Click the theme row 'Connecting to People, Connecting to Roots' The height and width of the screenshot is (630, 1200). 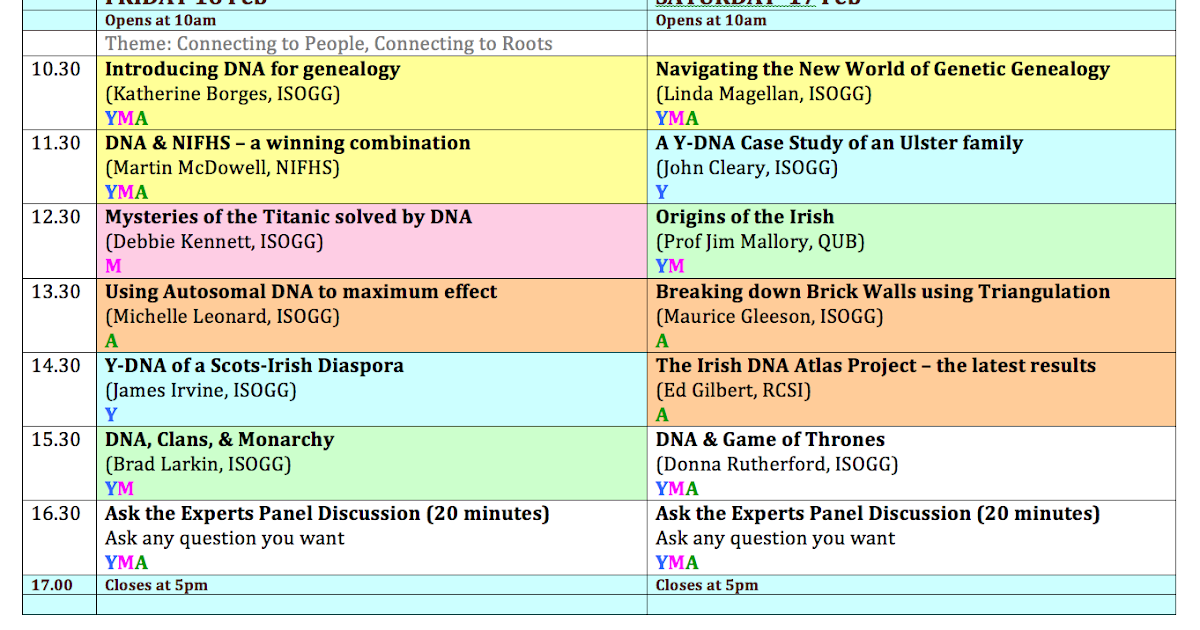point(330,44)
